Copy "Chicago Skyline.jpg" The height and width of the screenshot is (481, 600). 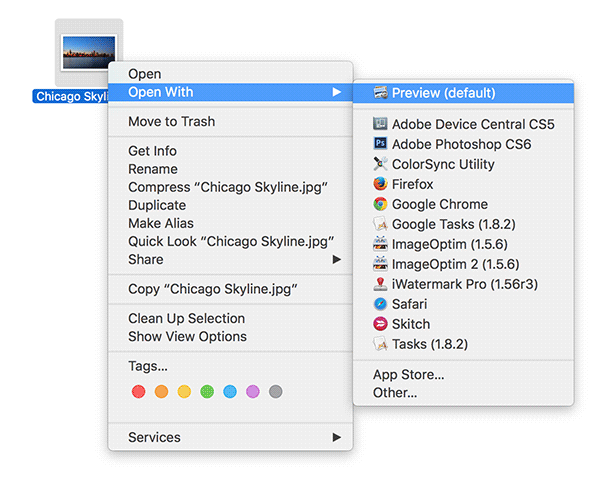tap(230, 289)
